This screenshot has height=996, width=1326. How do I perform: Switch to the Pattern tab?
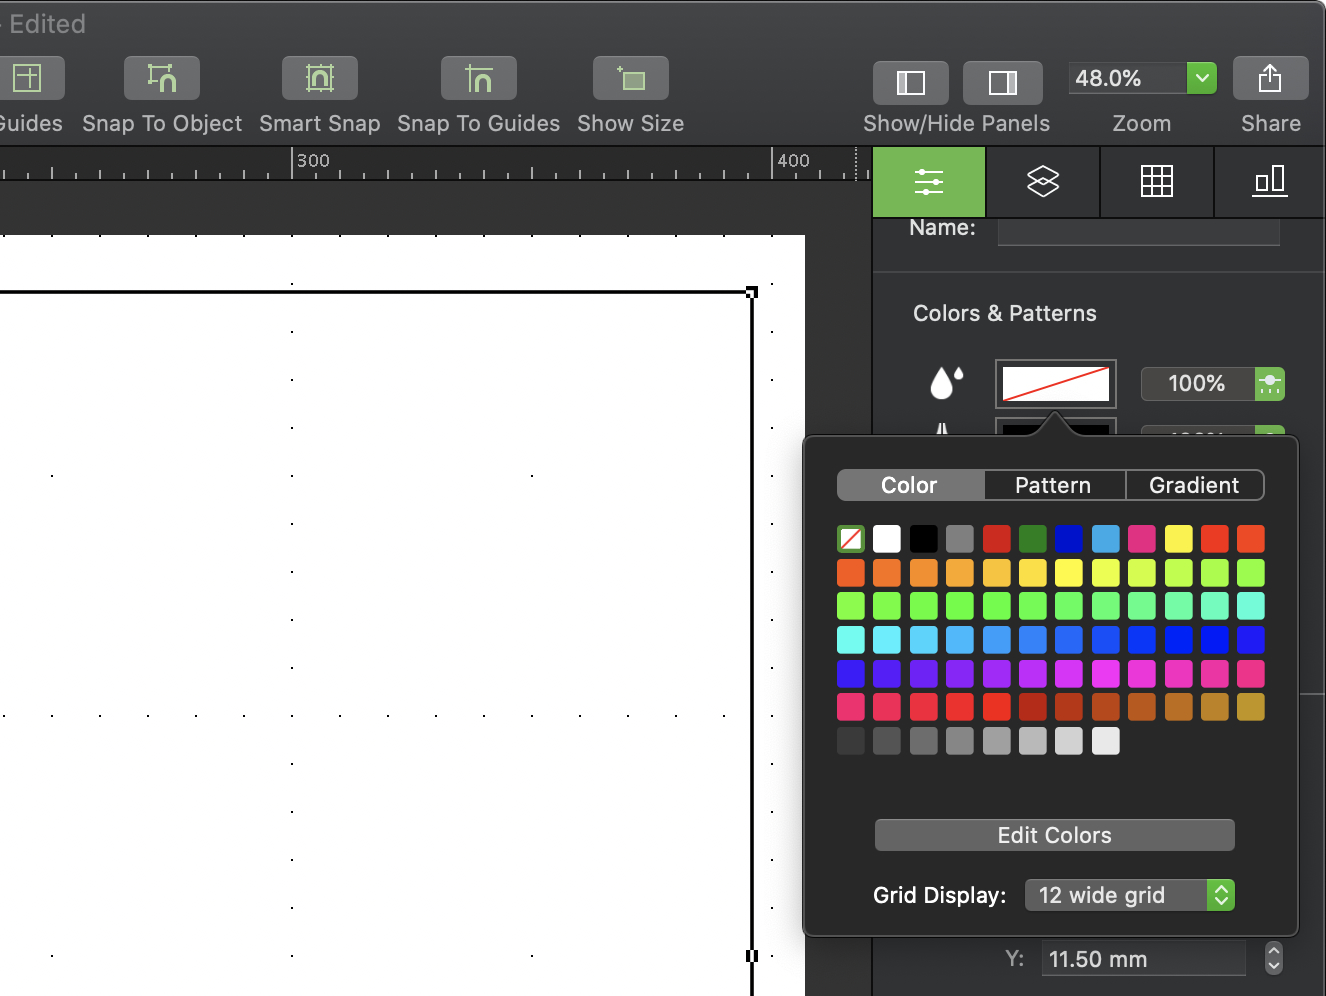pos(1053,485)
